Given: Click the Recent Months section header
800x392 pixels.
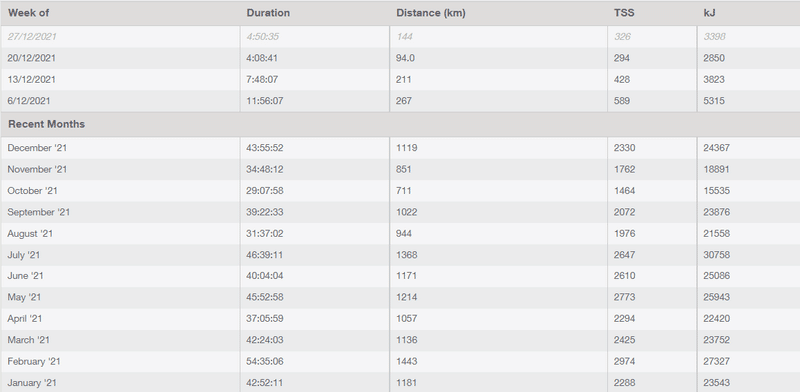Looking at the screenshot, I should [x=46, y=125].
